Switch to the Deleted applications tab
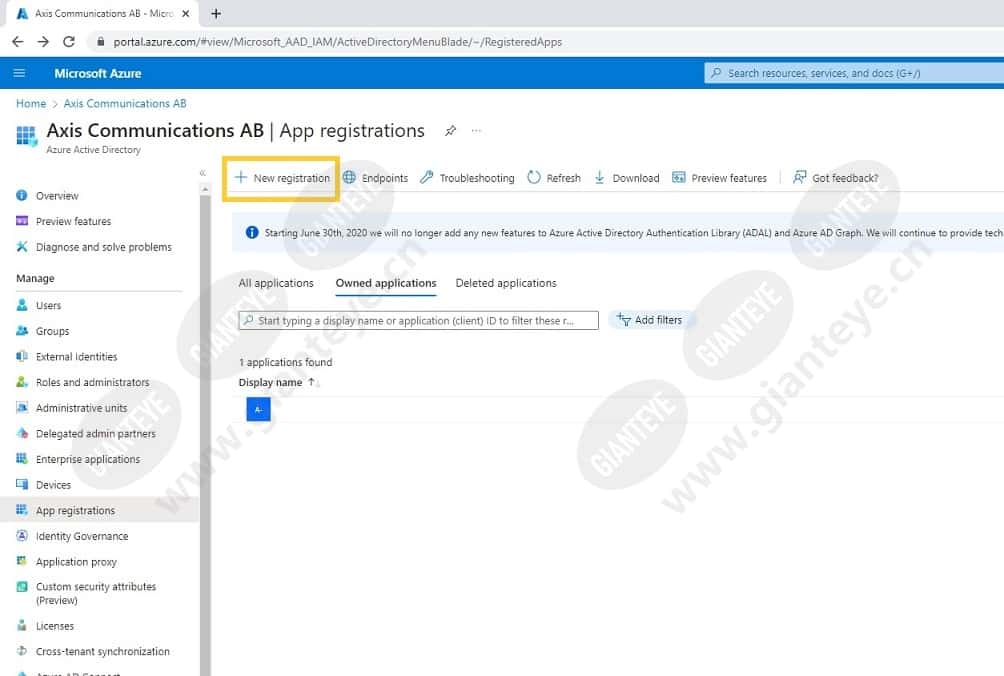Viewport: 1004px width, 676px height. click(x=506, y=283)
